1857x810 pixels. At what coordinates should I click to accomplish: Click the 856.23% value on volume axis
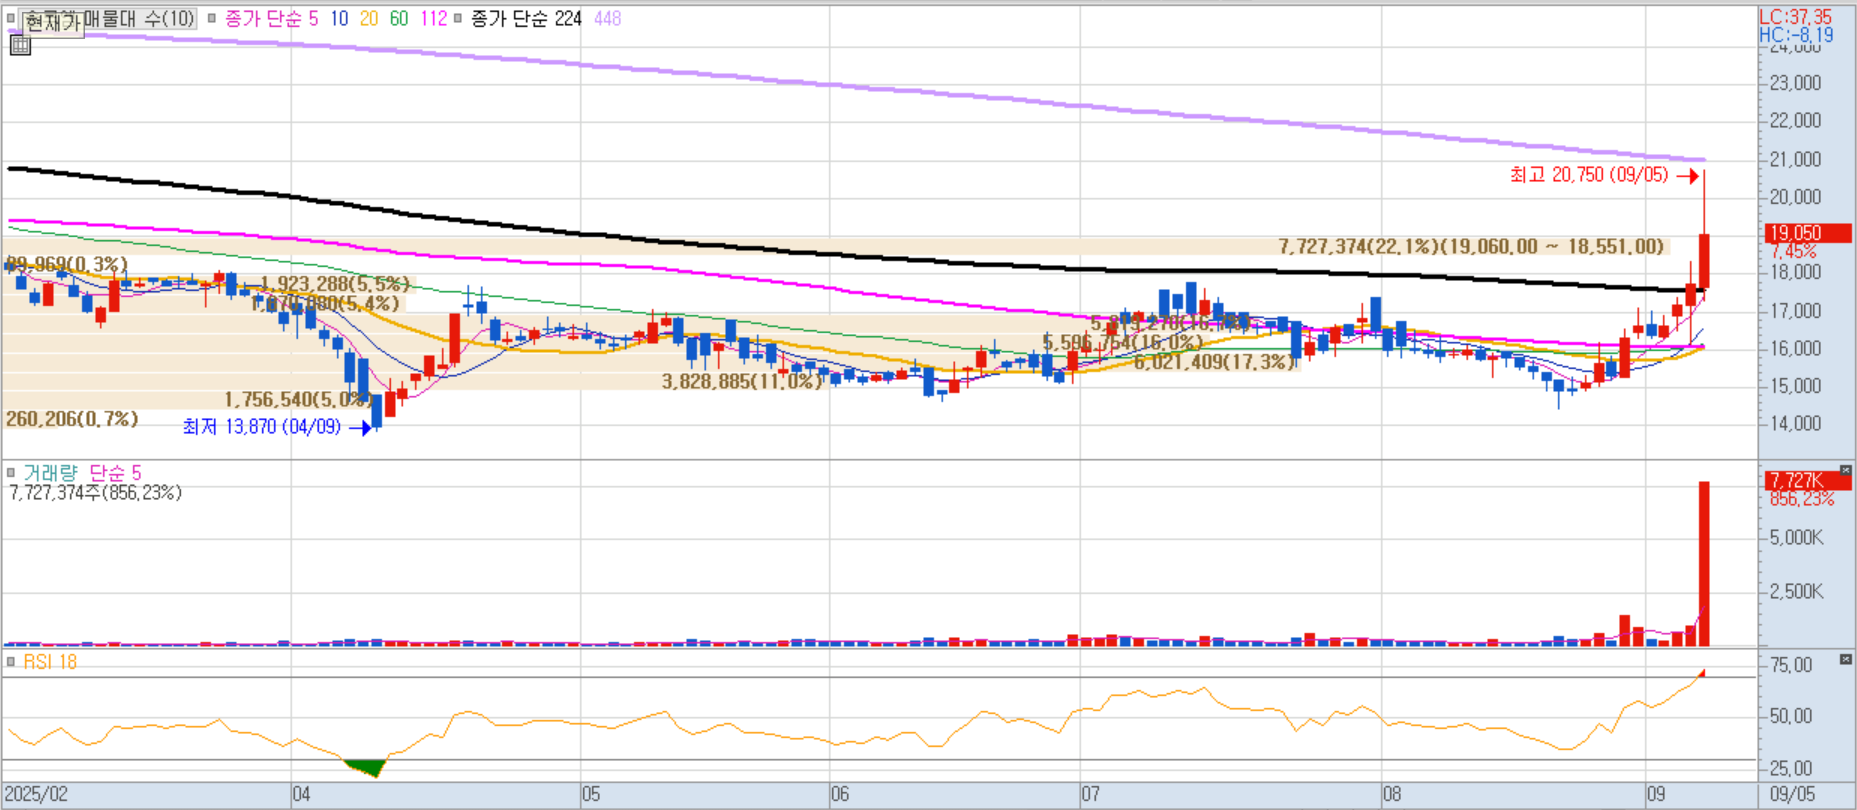click(x=1802, y=498)
